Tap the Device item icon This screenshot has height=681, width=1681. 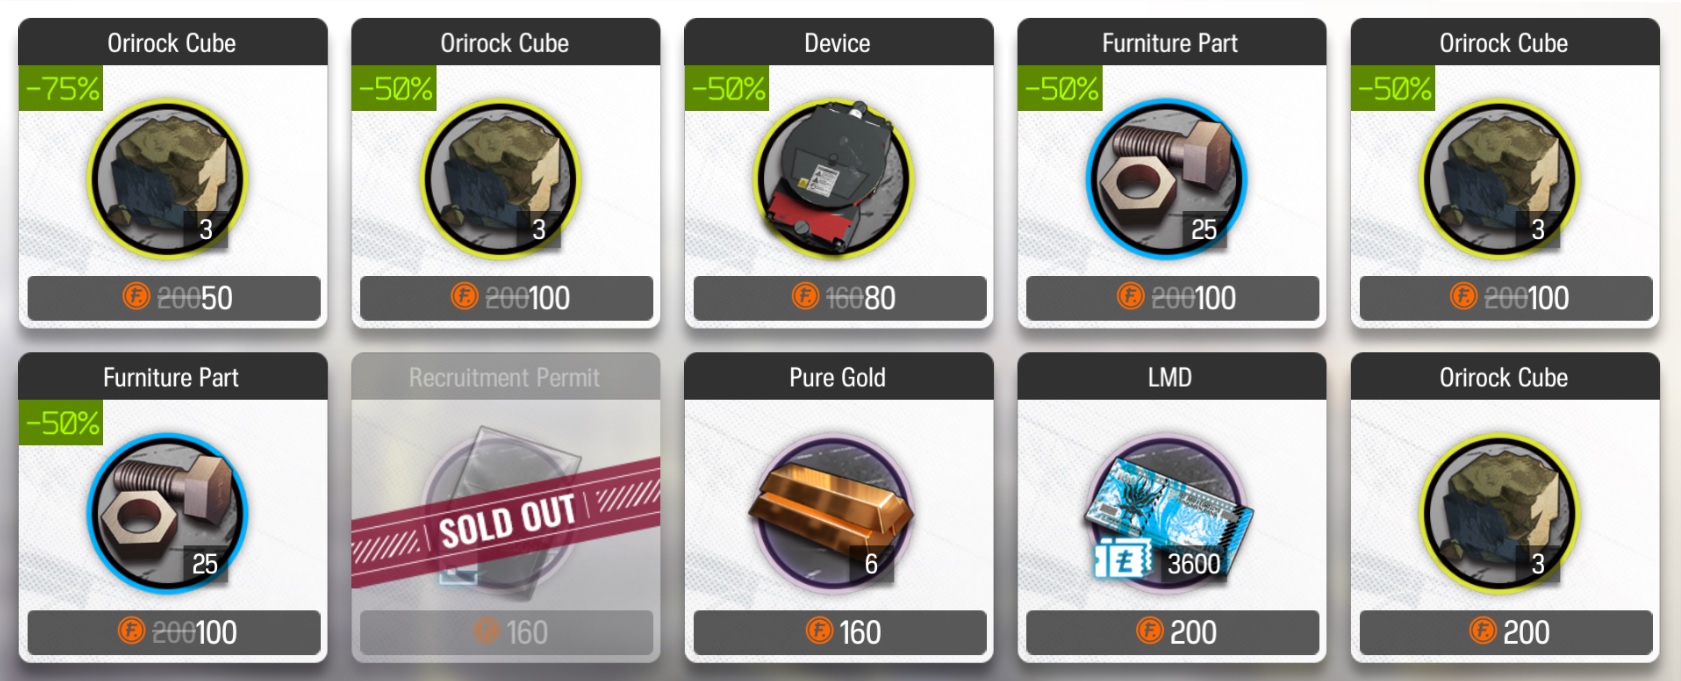click(835, 177)
